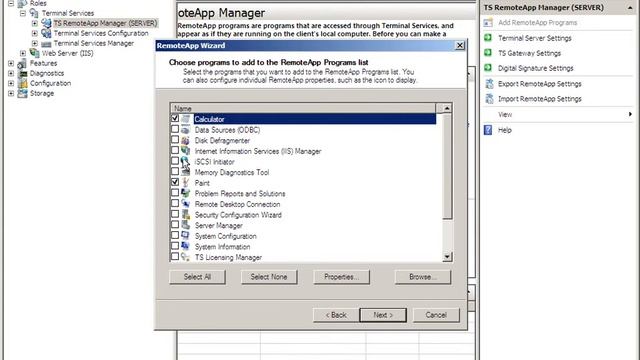Click the Terminal Server Settings icon
640x360 pixels.
click(x=488, y=38)
